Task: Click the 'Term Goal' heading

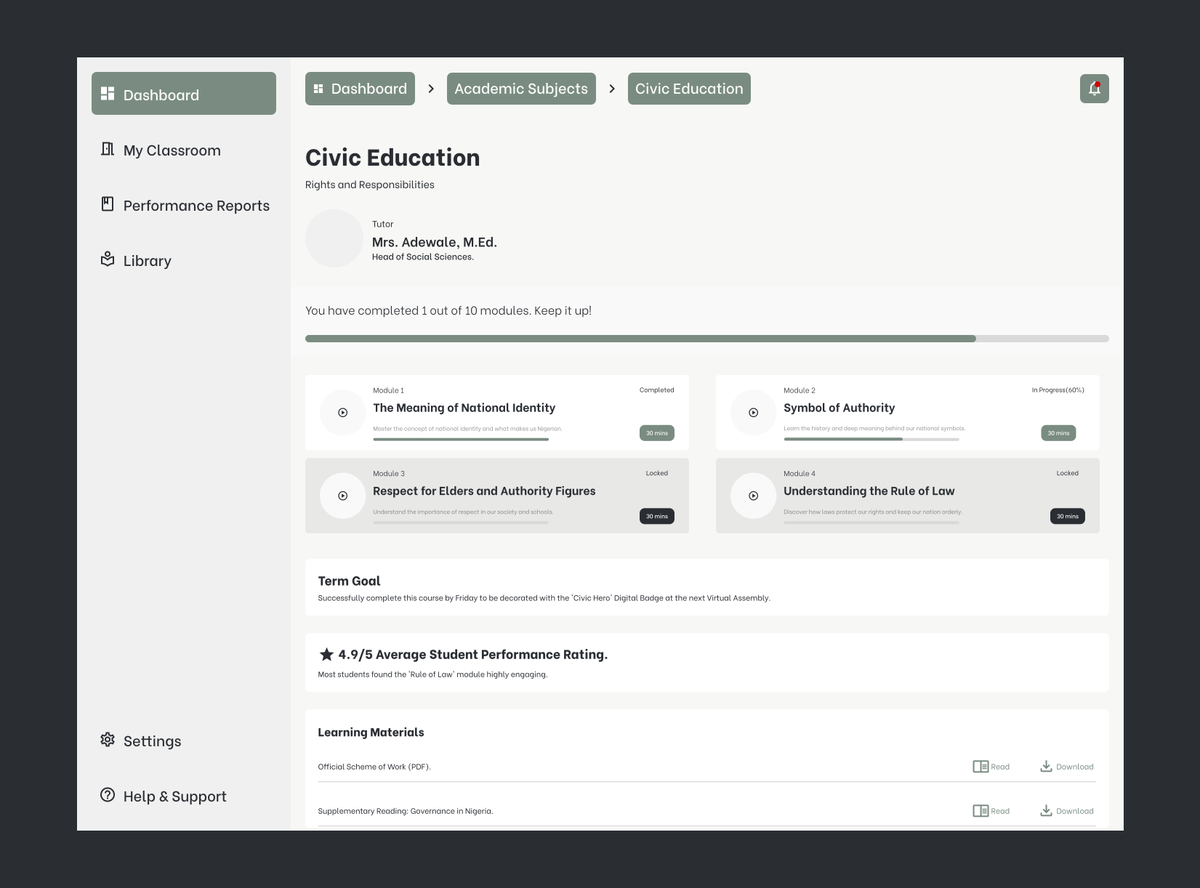Action: click(x=349, y=581)
